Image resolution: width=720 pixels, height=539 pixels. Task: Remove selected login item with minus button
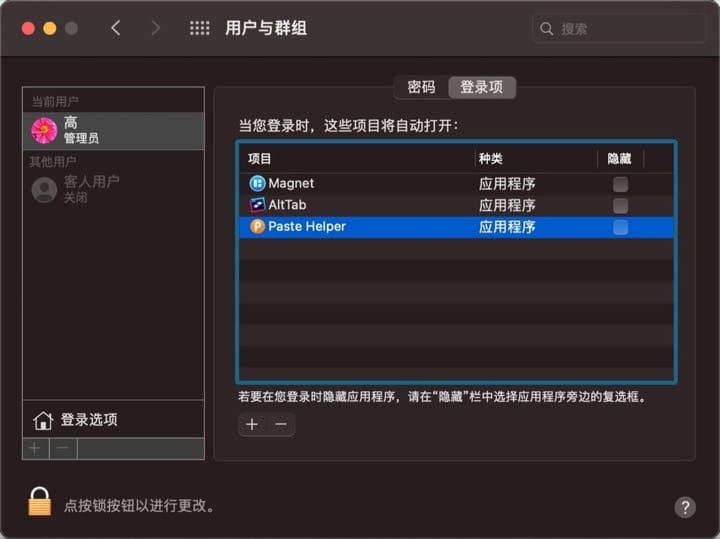click(x=281, y=424)
